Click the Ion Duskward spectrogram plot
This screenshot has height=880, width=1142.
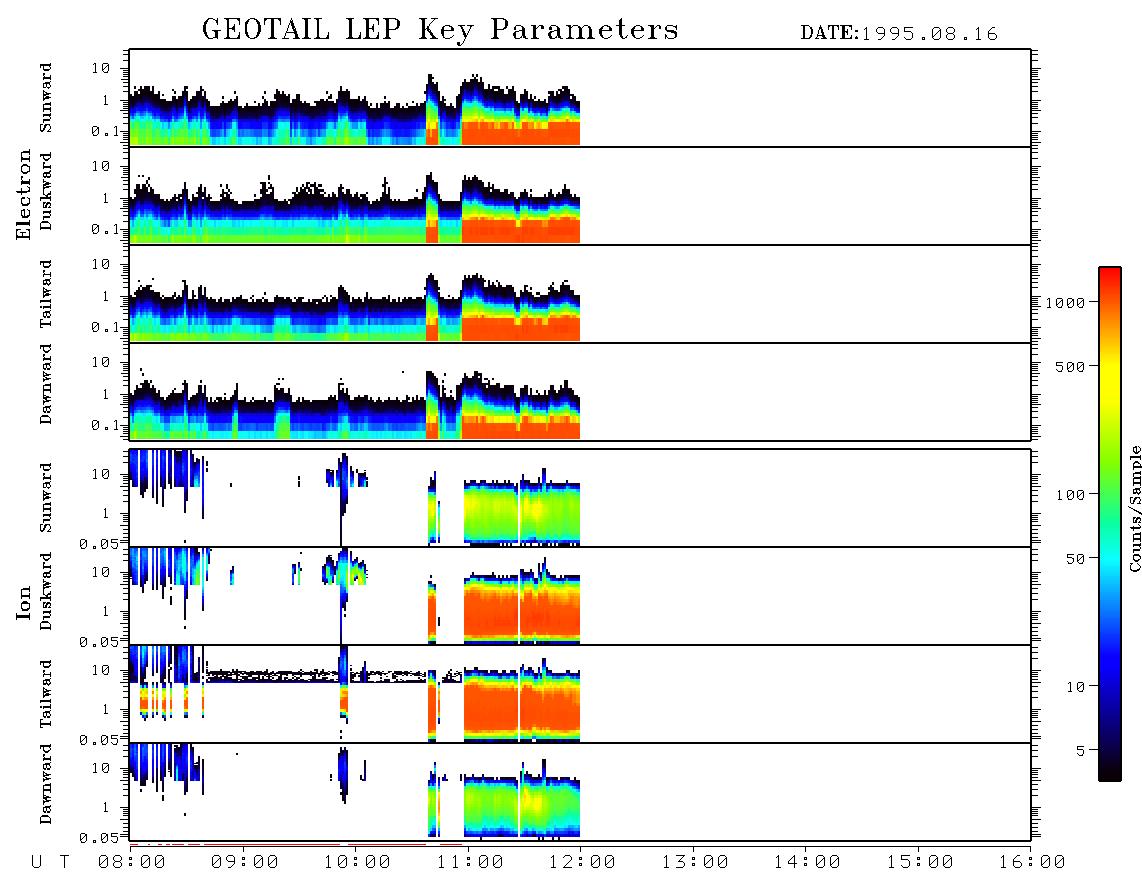(x=580, y=595)
